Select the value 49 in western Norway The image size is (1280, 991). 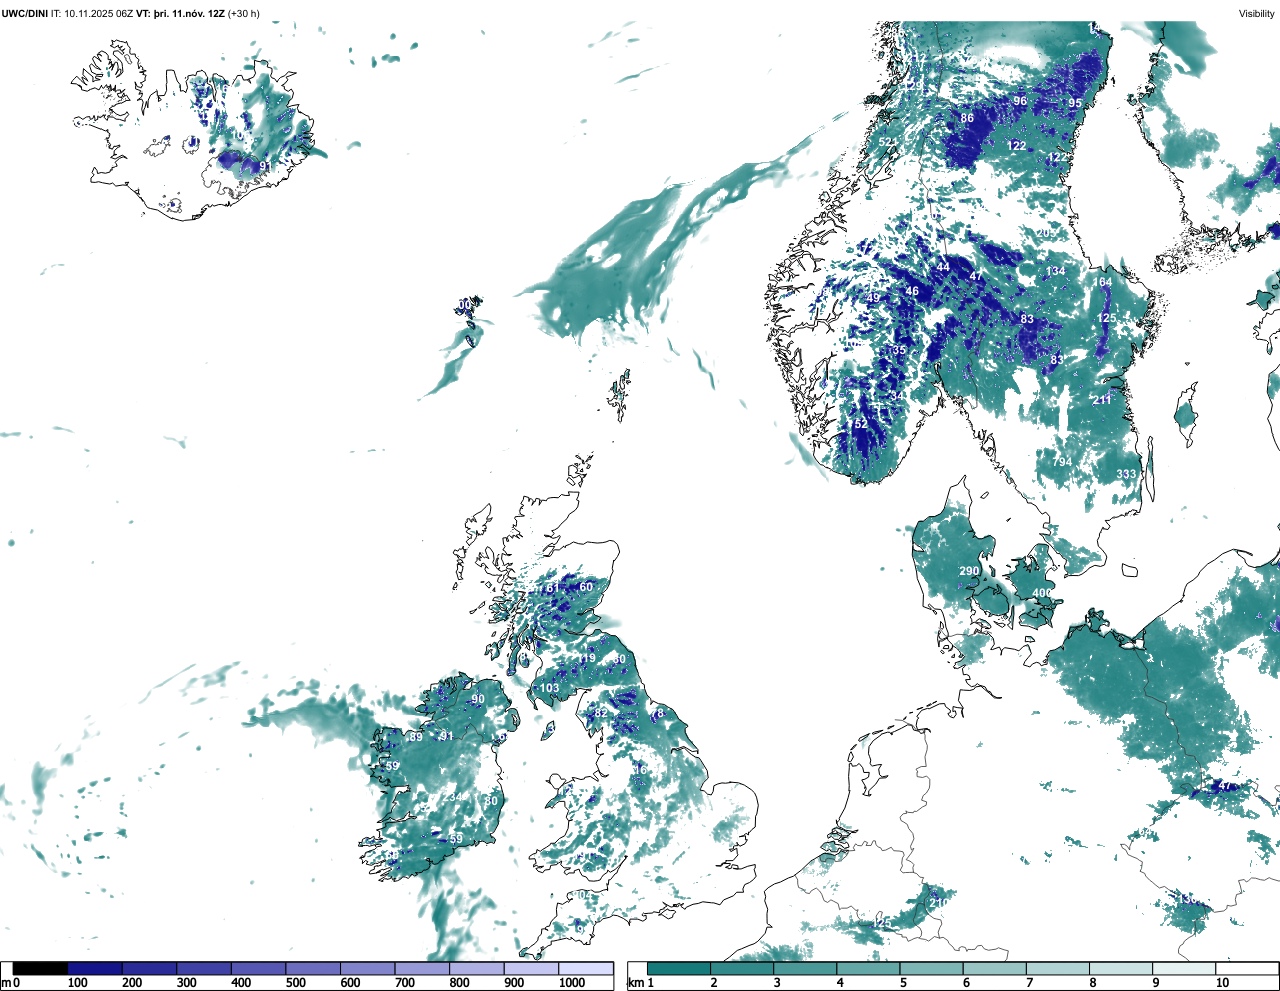(x=874, y=298)
